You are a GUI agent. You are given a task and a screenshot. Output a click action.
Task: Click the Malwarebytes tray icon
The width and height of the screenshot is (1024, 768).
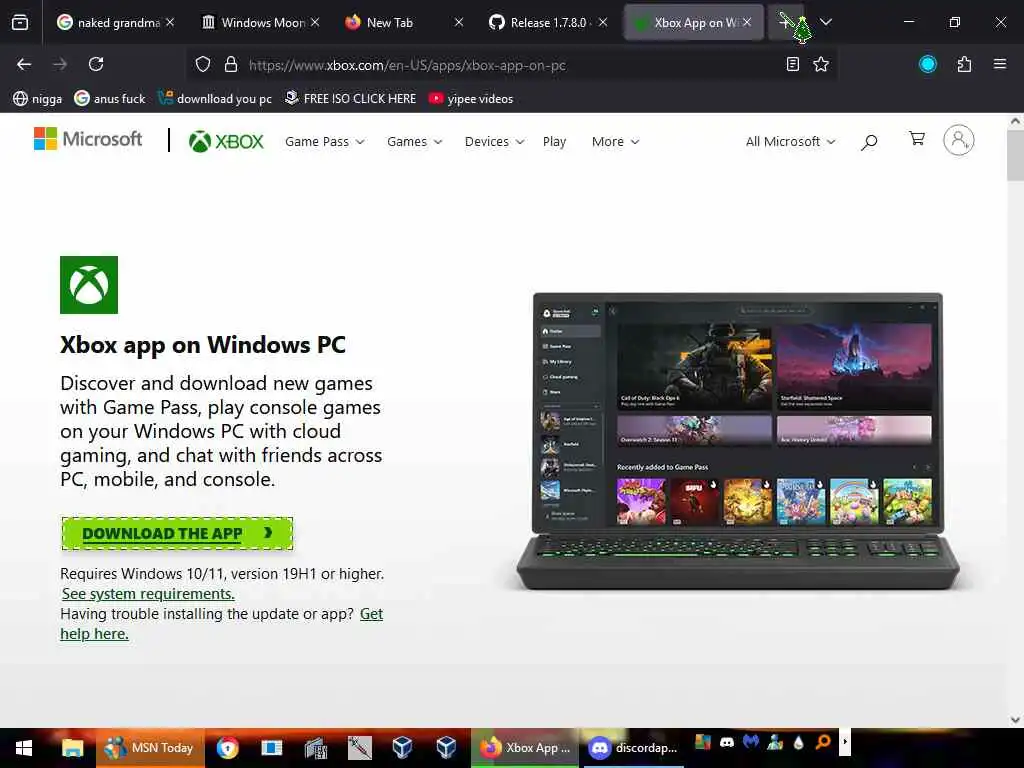tap(751, 742)
